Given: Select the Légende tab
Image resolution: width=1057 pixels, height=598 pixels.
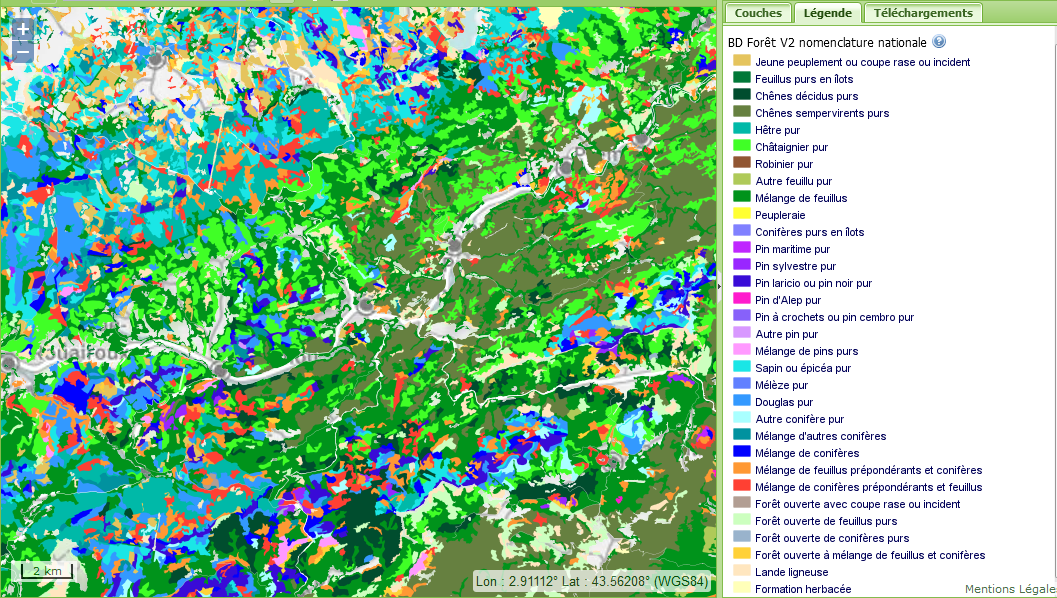Looking at the screenshot, I should pos(827,13).
